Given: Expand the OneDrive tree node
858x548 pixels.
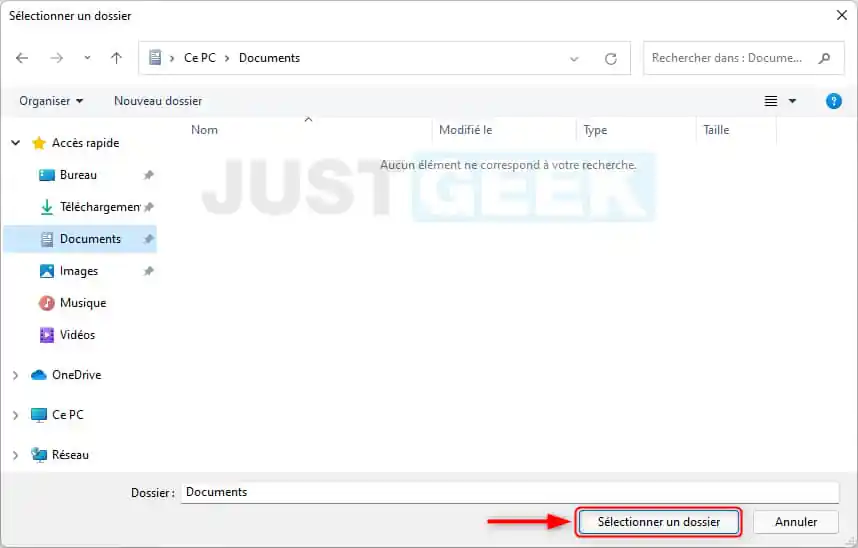Looking at the screenshot, I should coord(15,375).
